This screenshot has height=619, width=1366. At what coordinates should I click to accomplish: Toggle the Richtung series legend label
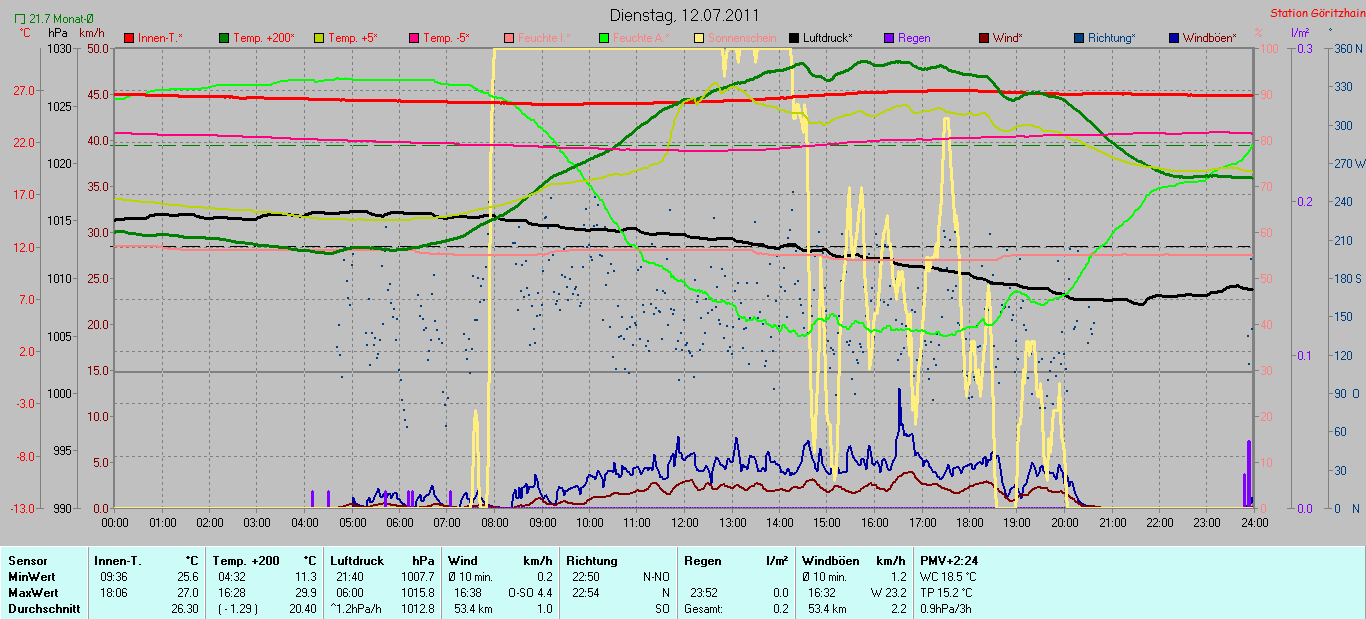tap(1111, 38)
